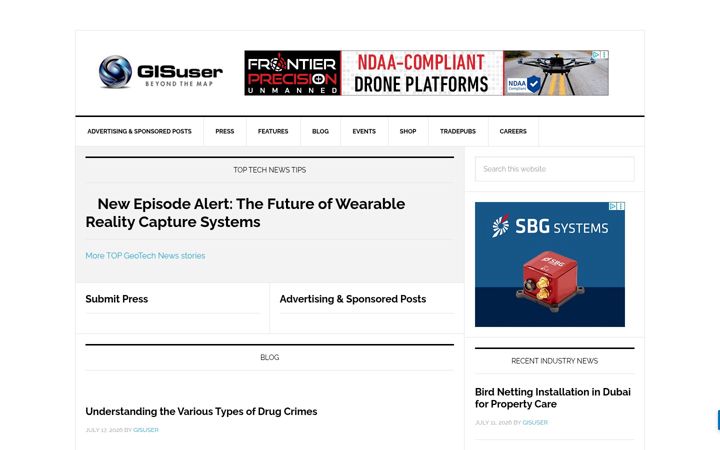
Task: Open GISUSER author link under drug crimes post
Action: (146, 430)
